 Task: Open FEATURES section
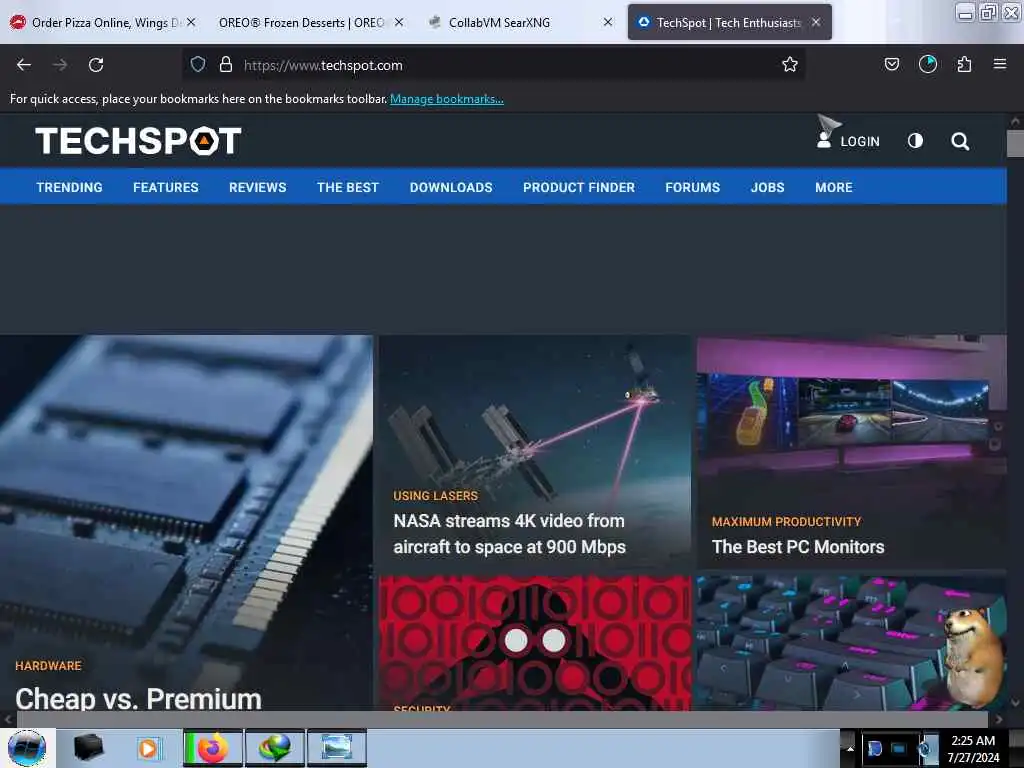[165, 187]
